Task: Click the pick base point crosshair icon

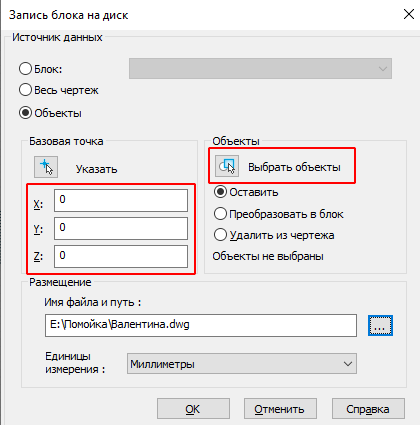Action: click(46, 167)
